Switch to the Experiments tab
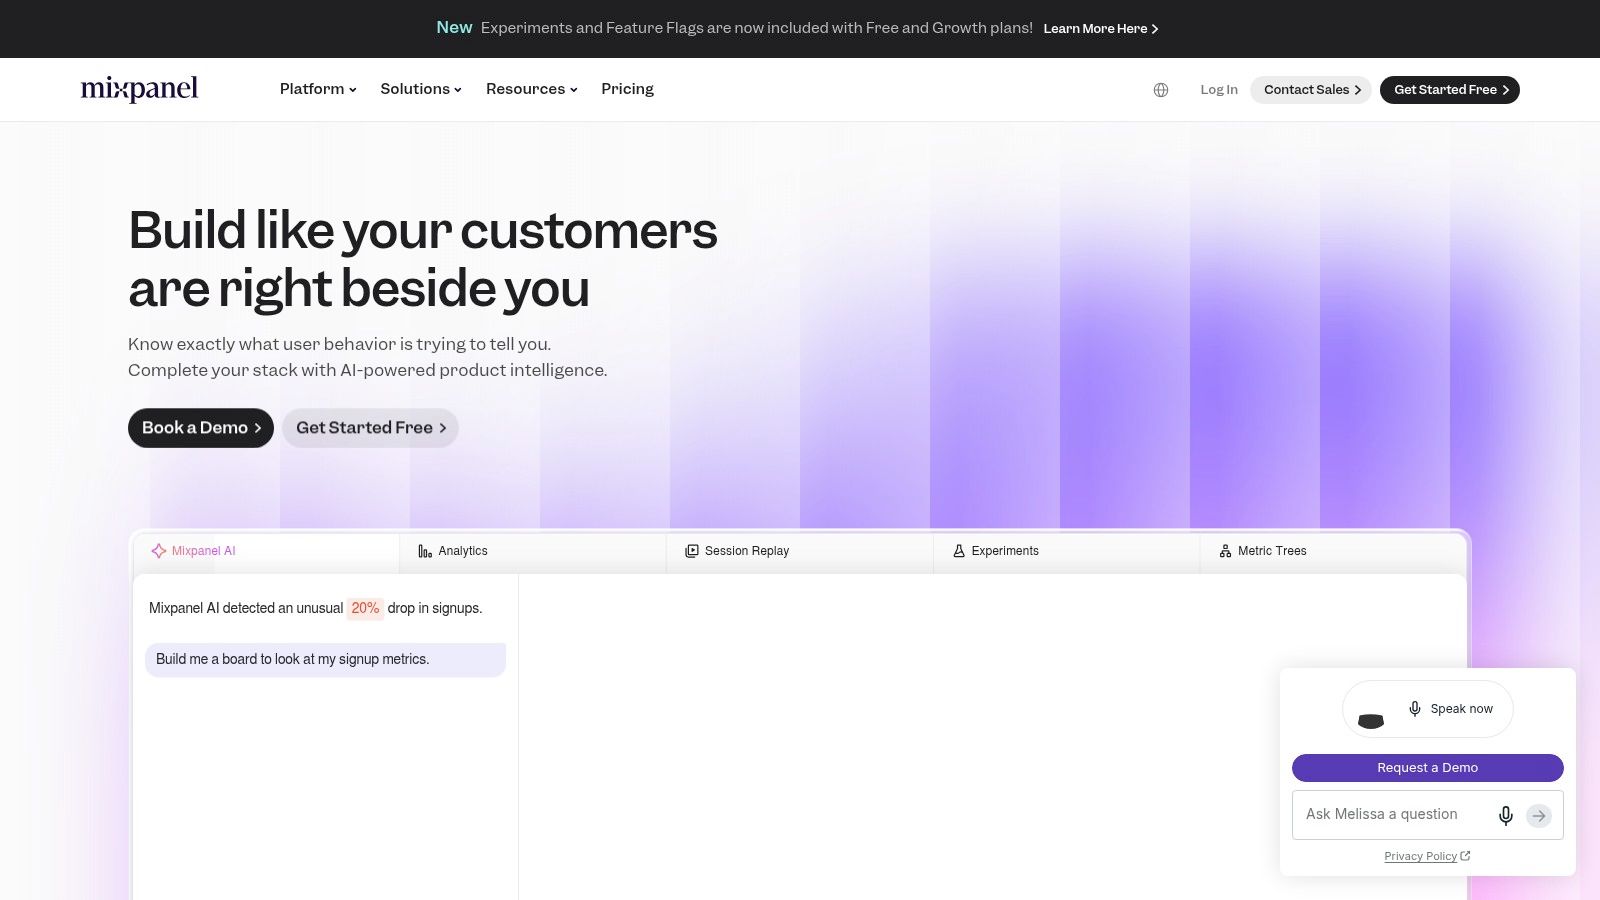Screen dimensions: 1600x900 1067,552
